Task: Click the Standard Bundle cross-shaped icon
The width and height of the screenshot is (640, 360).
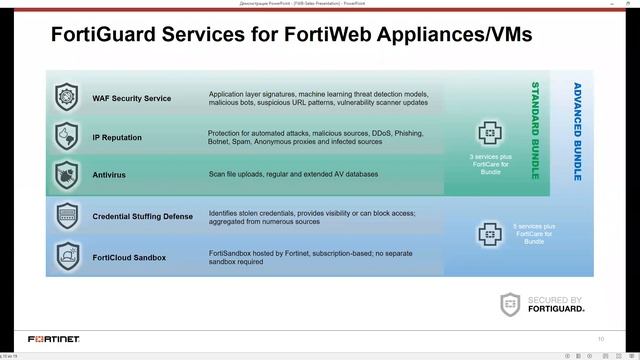Action: 490,133
